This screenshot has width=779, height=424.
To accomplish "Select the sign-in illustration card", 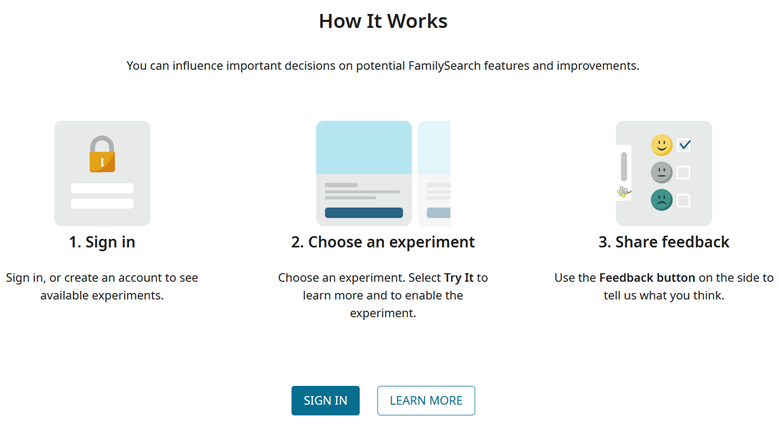I will pyautogui.click(x=102, y=173).
